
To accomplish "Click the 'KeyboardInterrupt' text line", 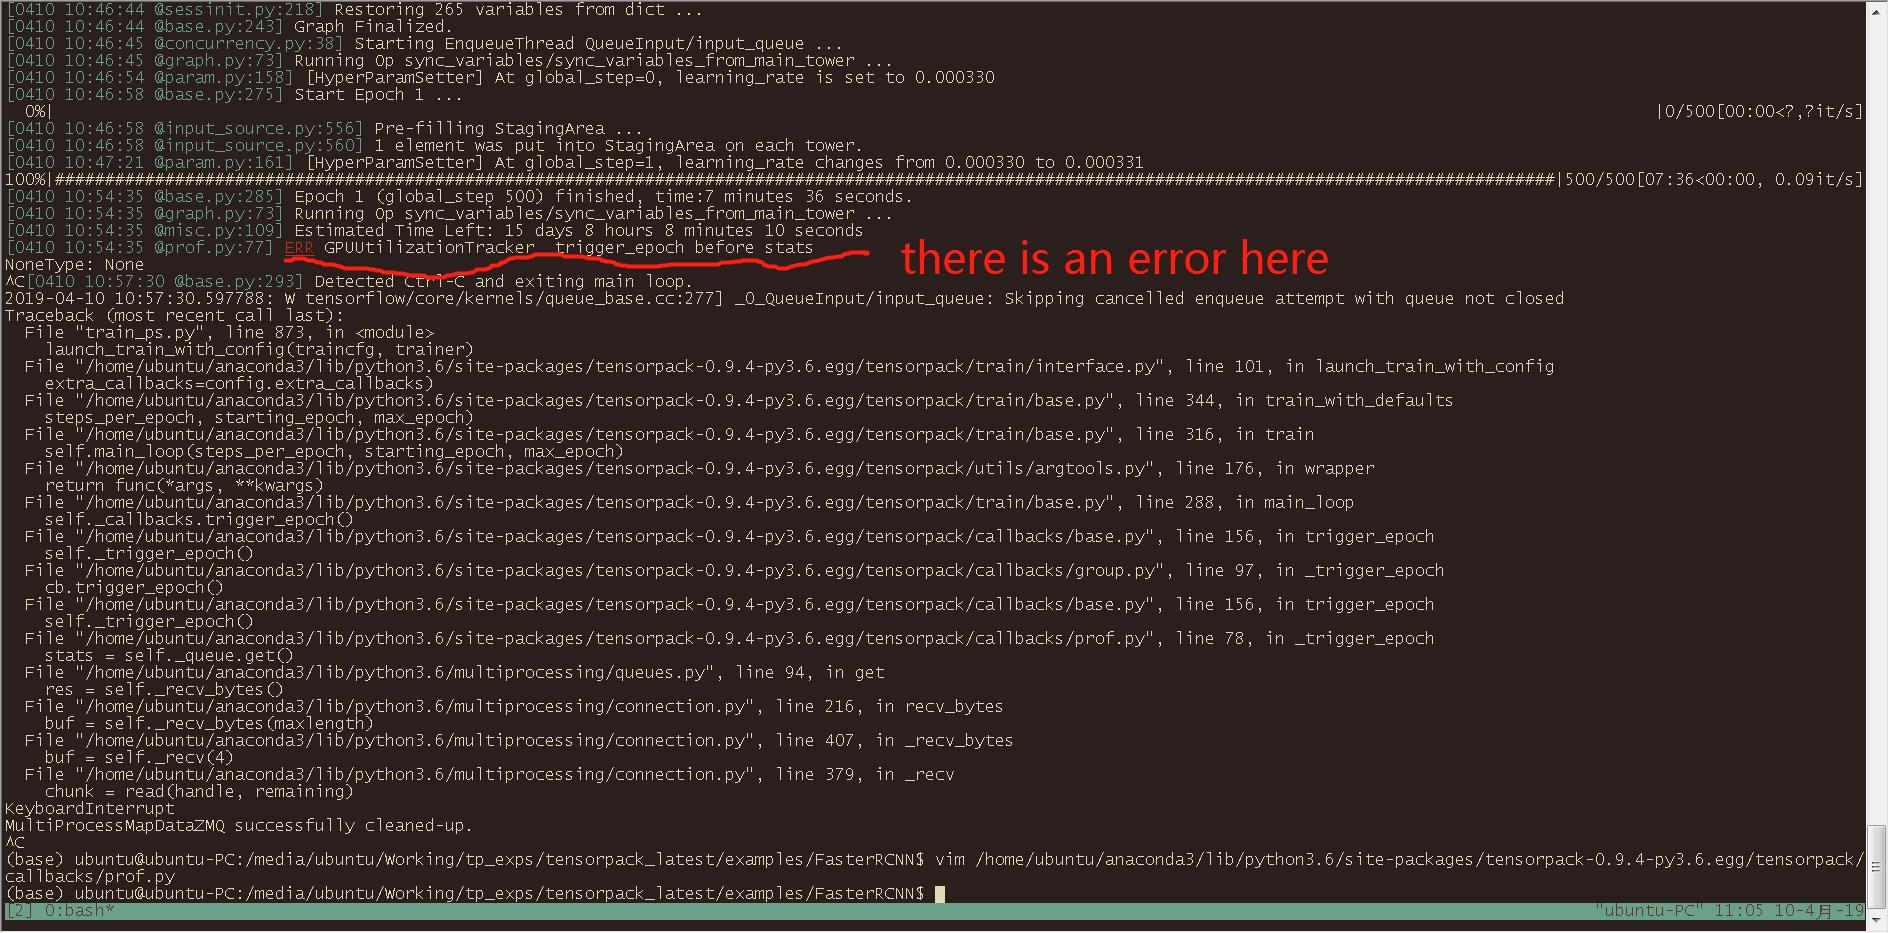I will [88, 808].
